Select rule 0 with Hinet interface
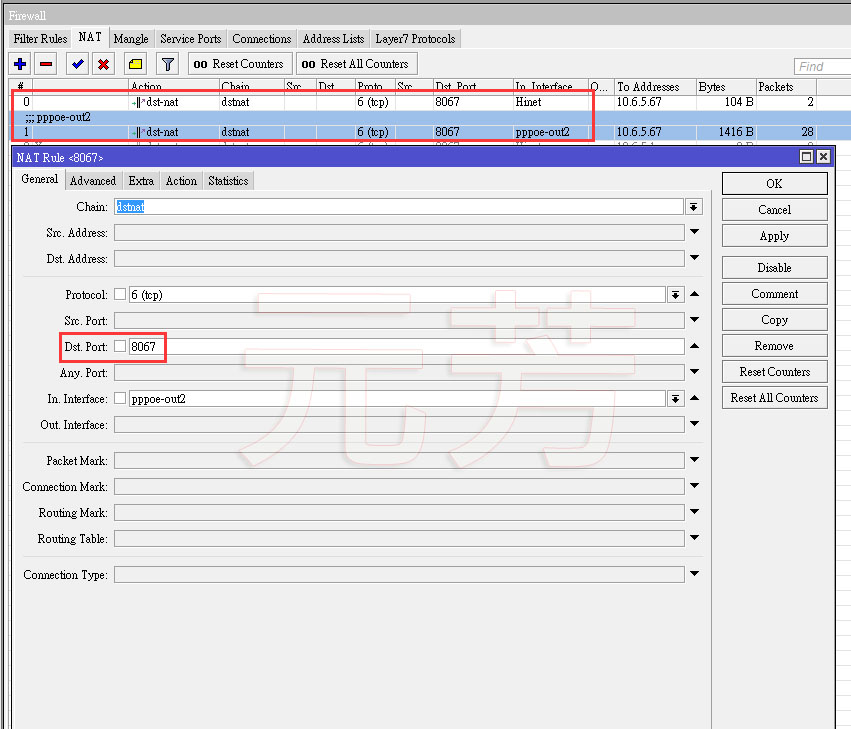 [x=430, y=102]
